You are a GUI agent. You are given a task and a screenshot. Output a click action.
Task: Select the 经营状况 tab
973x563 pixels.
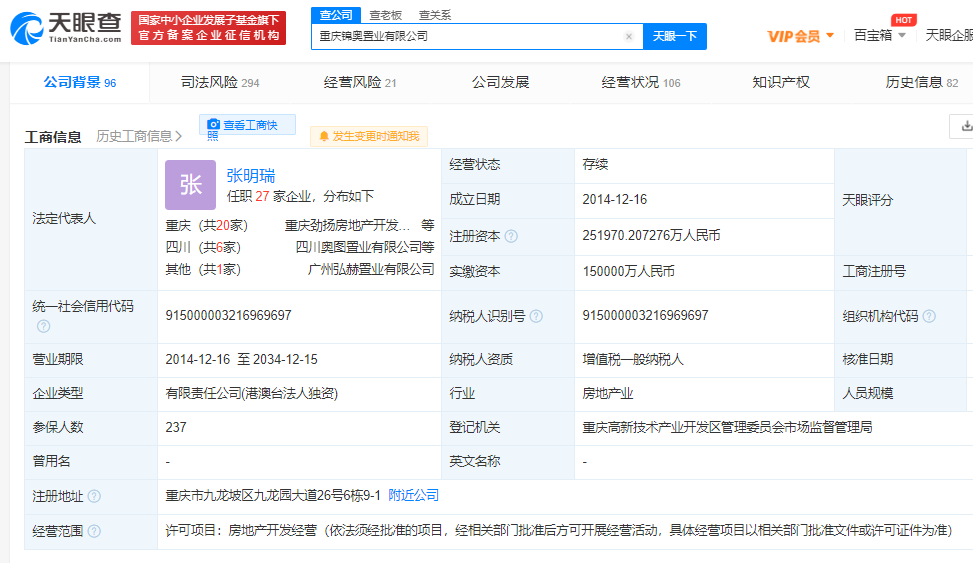point(640,83)
